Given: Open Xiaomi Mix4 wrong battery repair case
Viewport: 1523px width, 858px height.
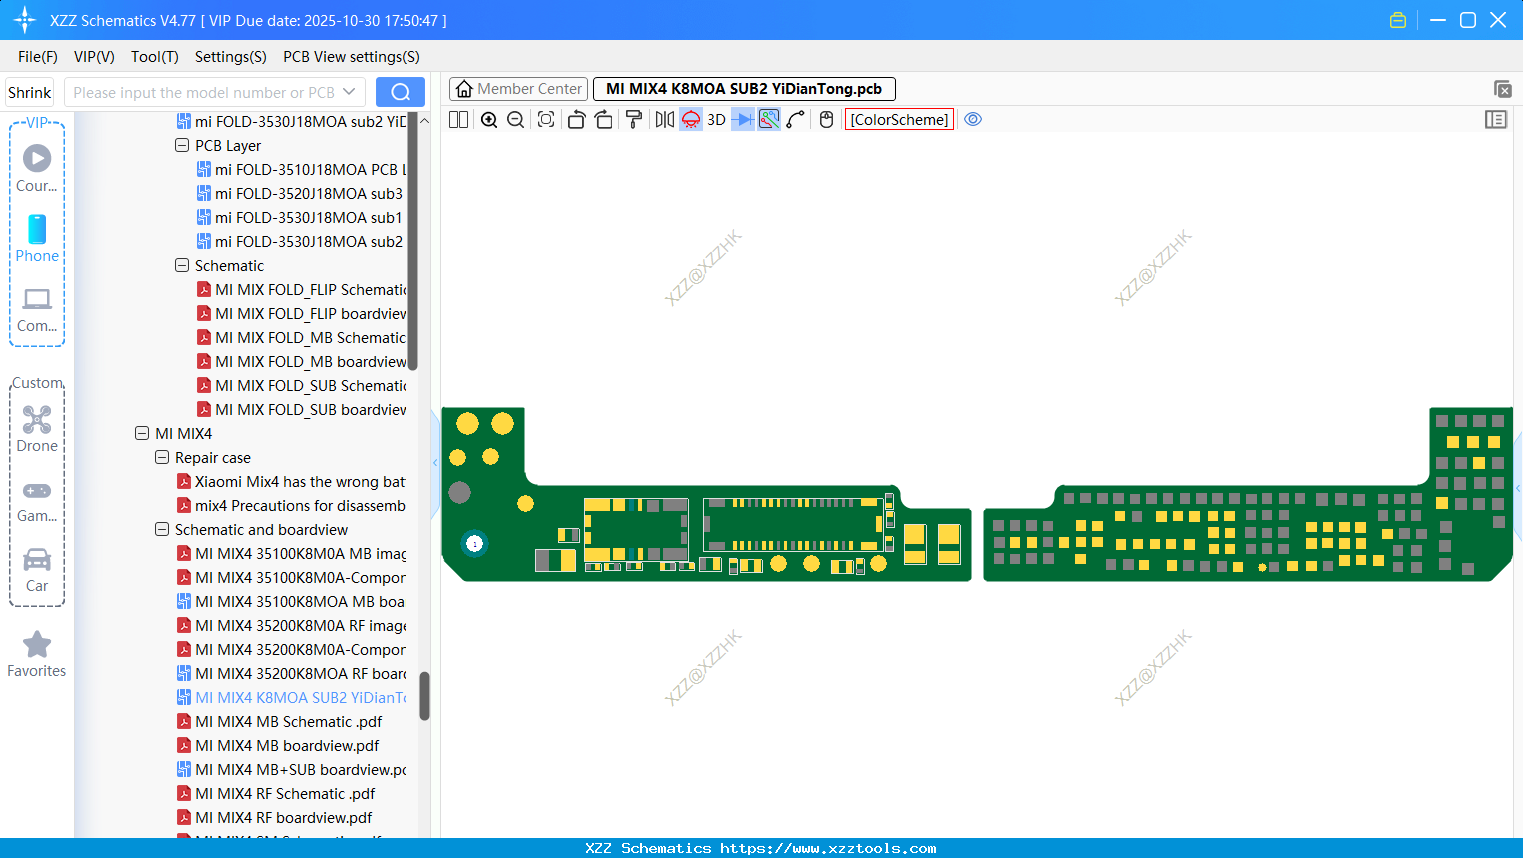Looking at the screenshot, I should pyautogui.click(x=292, y=482).
